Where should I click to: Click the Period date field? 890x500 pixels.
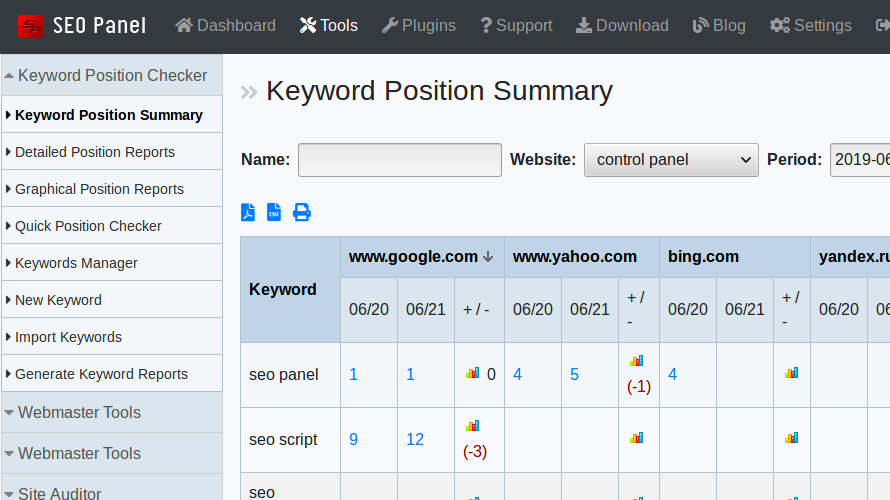tap(861, 160)
